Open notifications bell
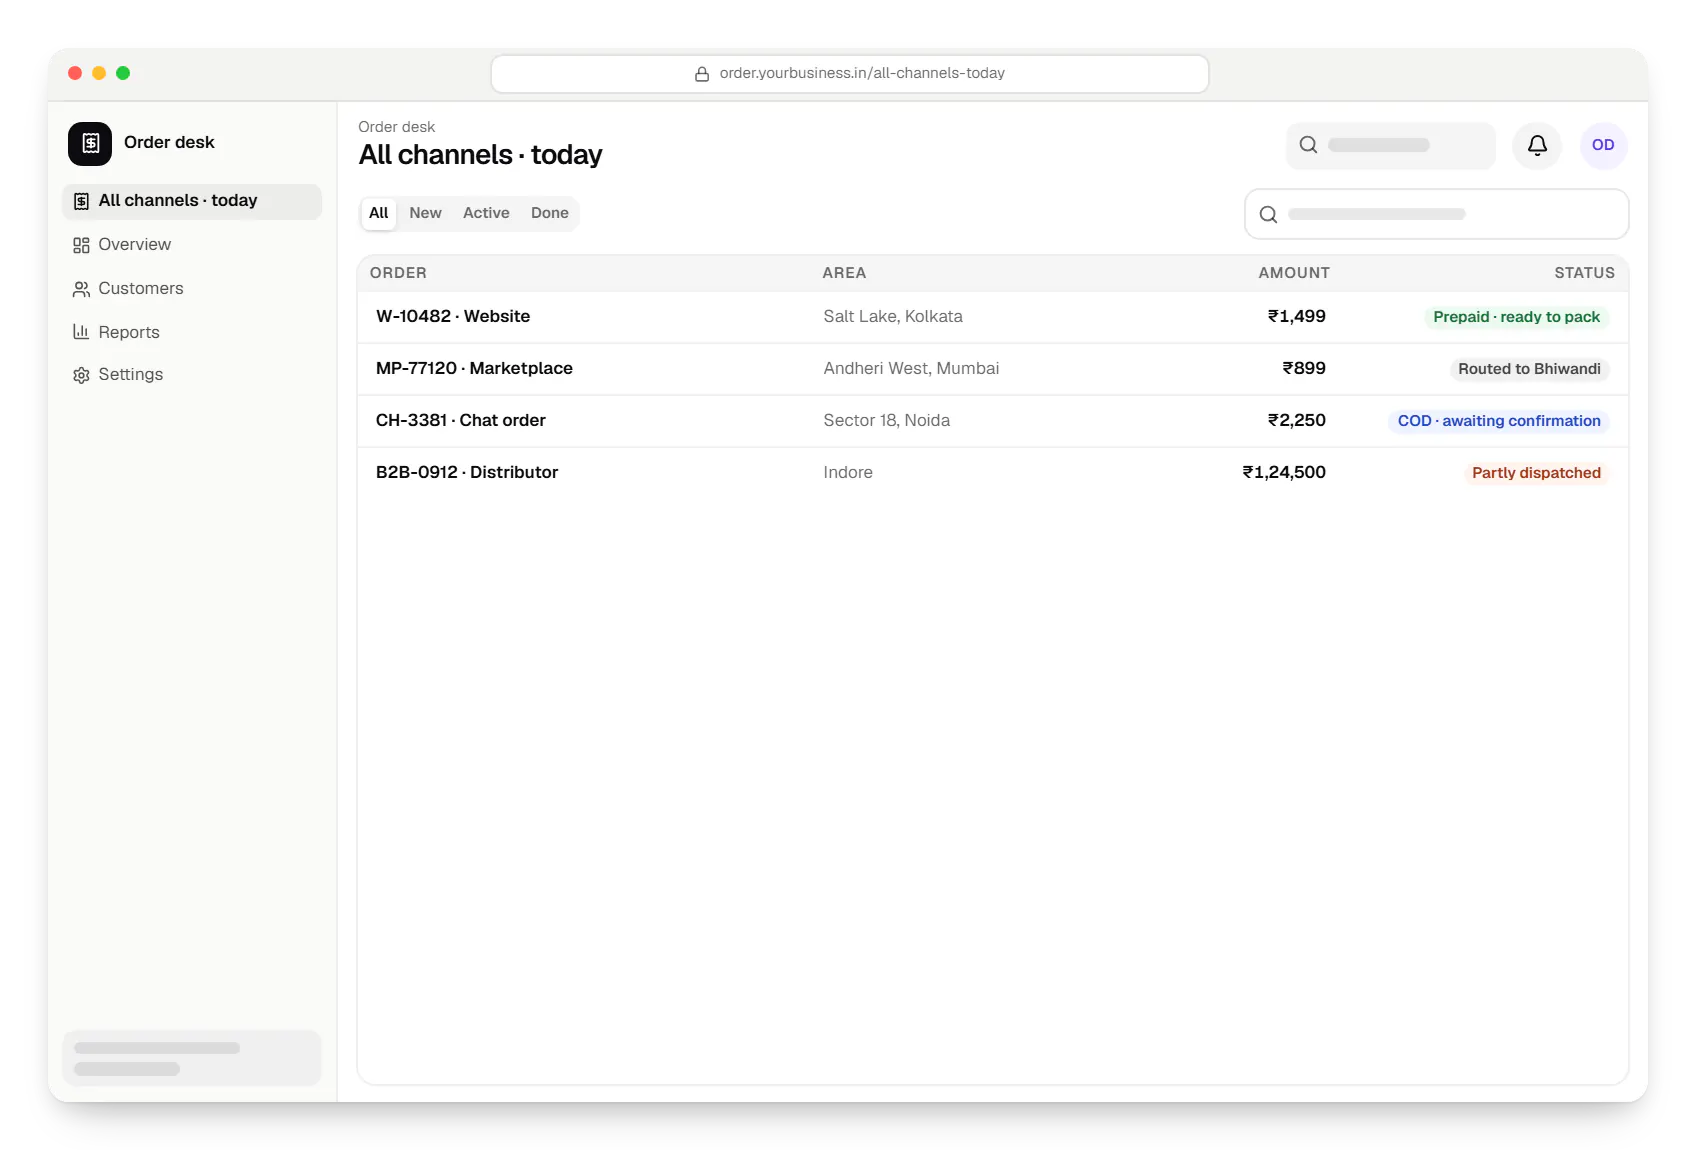1696x1150 pixels. [1537, 145]
